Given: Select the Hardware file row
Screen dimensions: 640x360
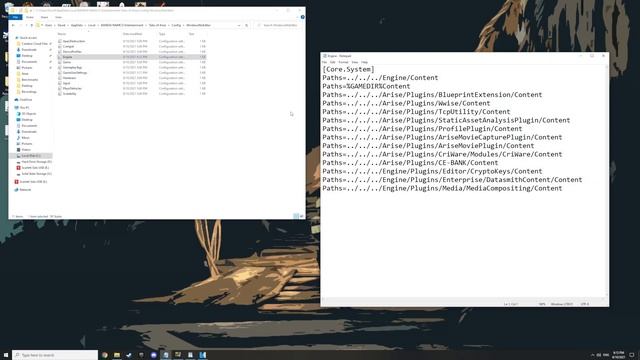Looking at the screenshot, I should 131,78.
